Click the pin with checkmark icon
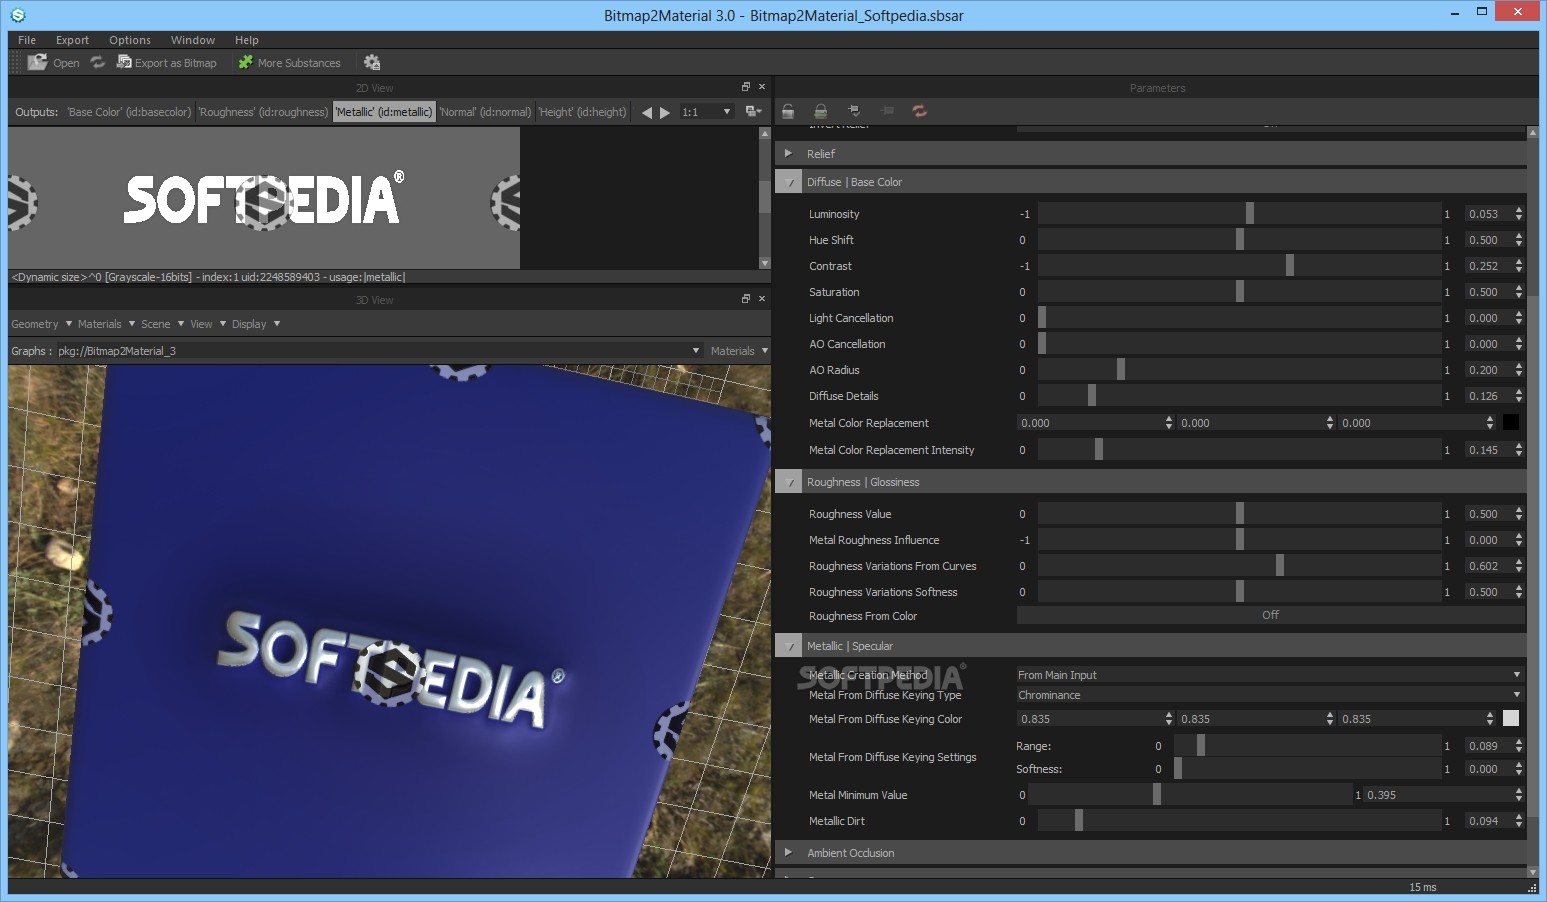1547x902 pixels. pyautogui.click(x=854, y=111)
